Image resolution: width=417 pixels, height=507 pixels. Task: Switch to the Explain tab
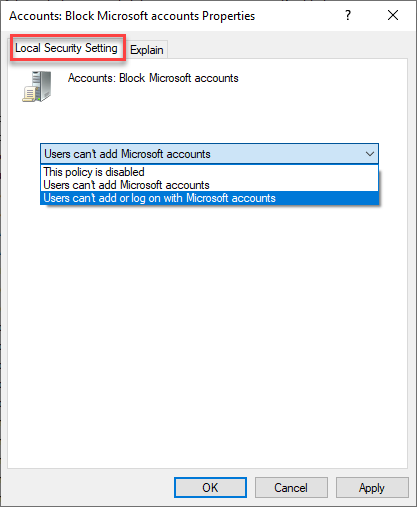[147, 50]
